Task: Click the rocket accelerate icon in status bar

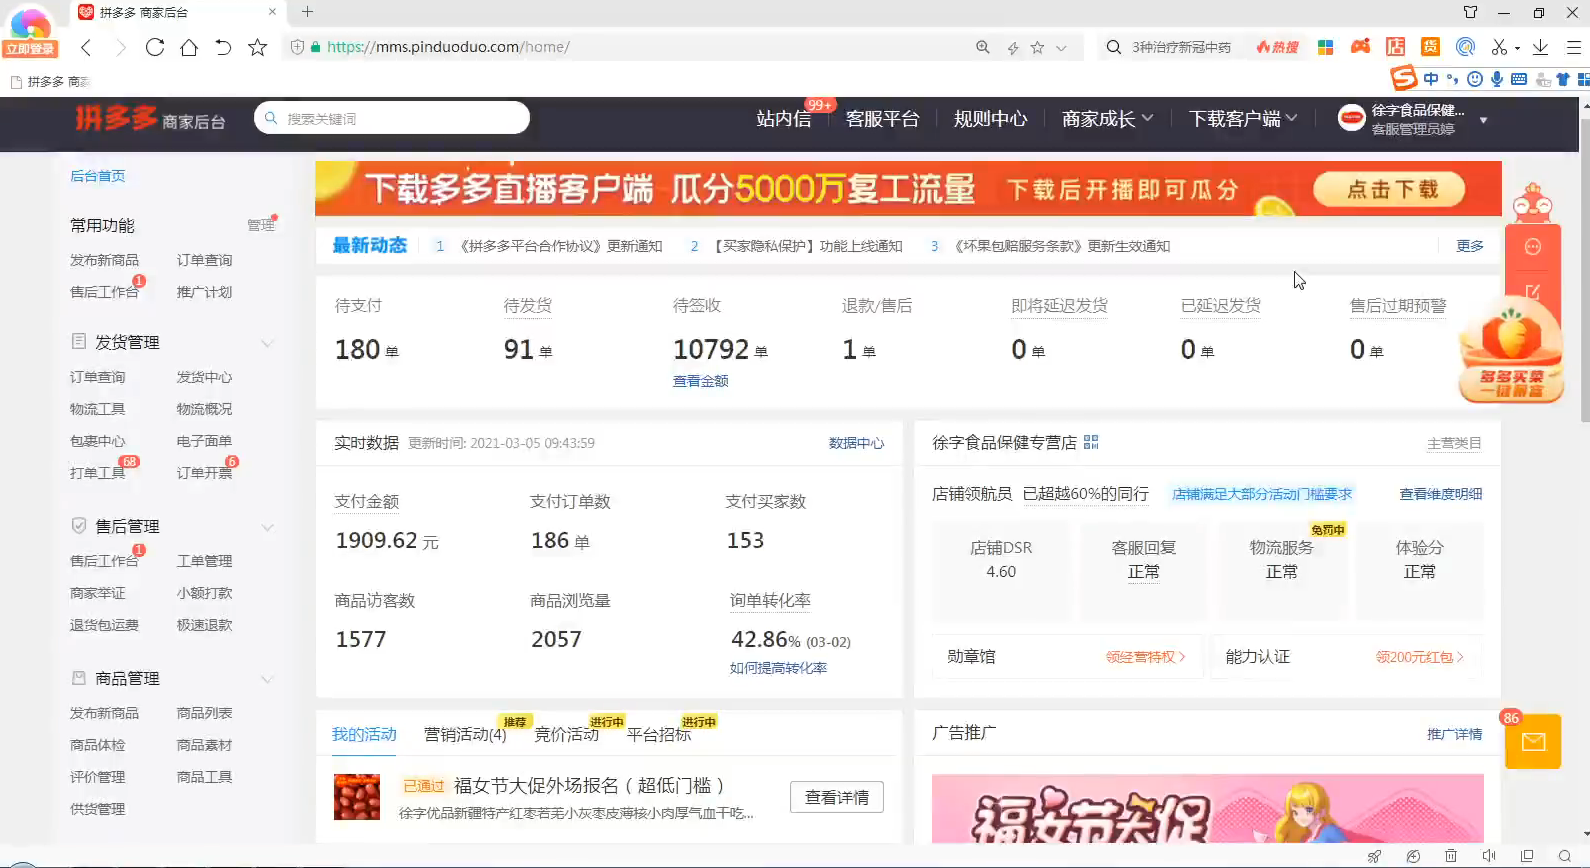Action: [x=1374, y=856]
